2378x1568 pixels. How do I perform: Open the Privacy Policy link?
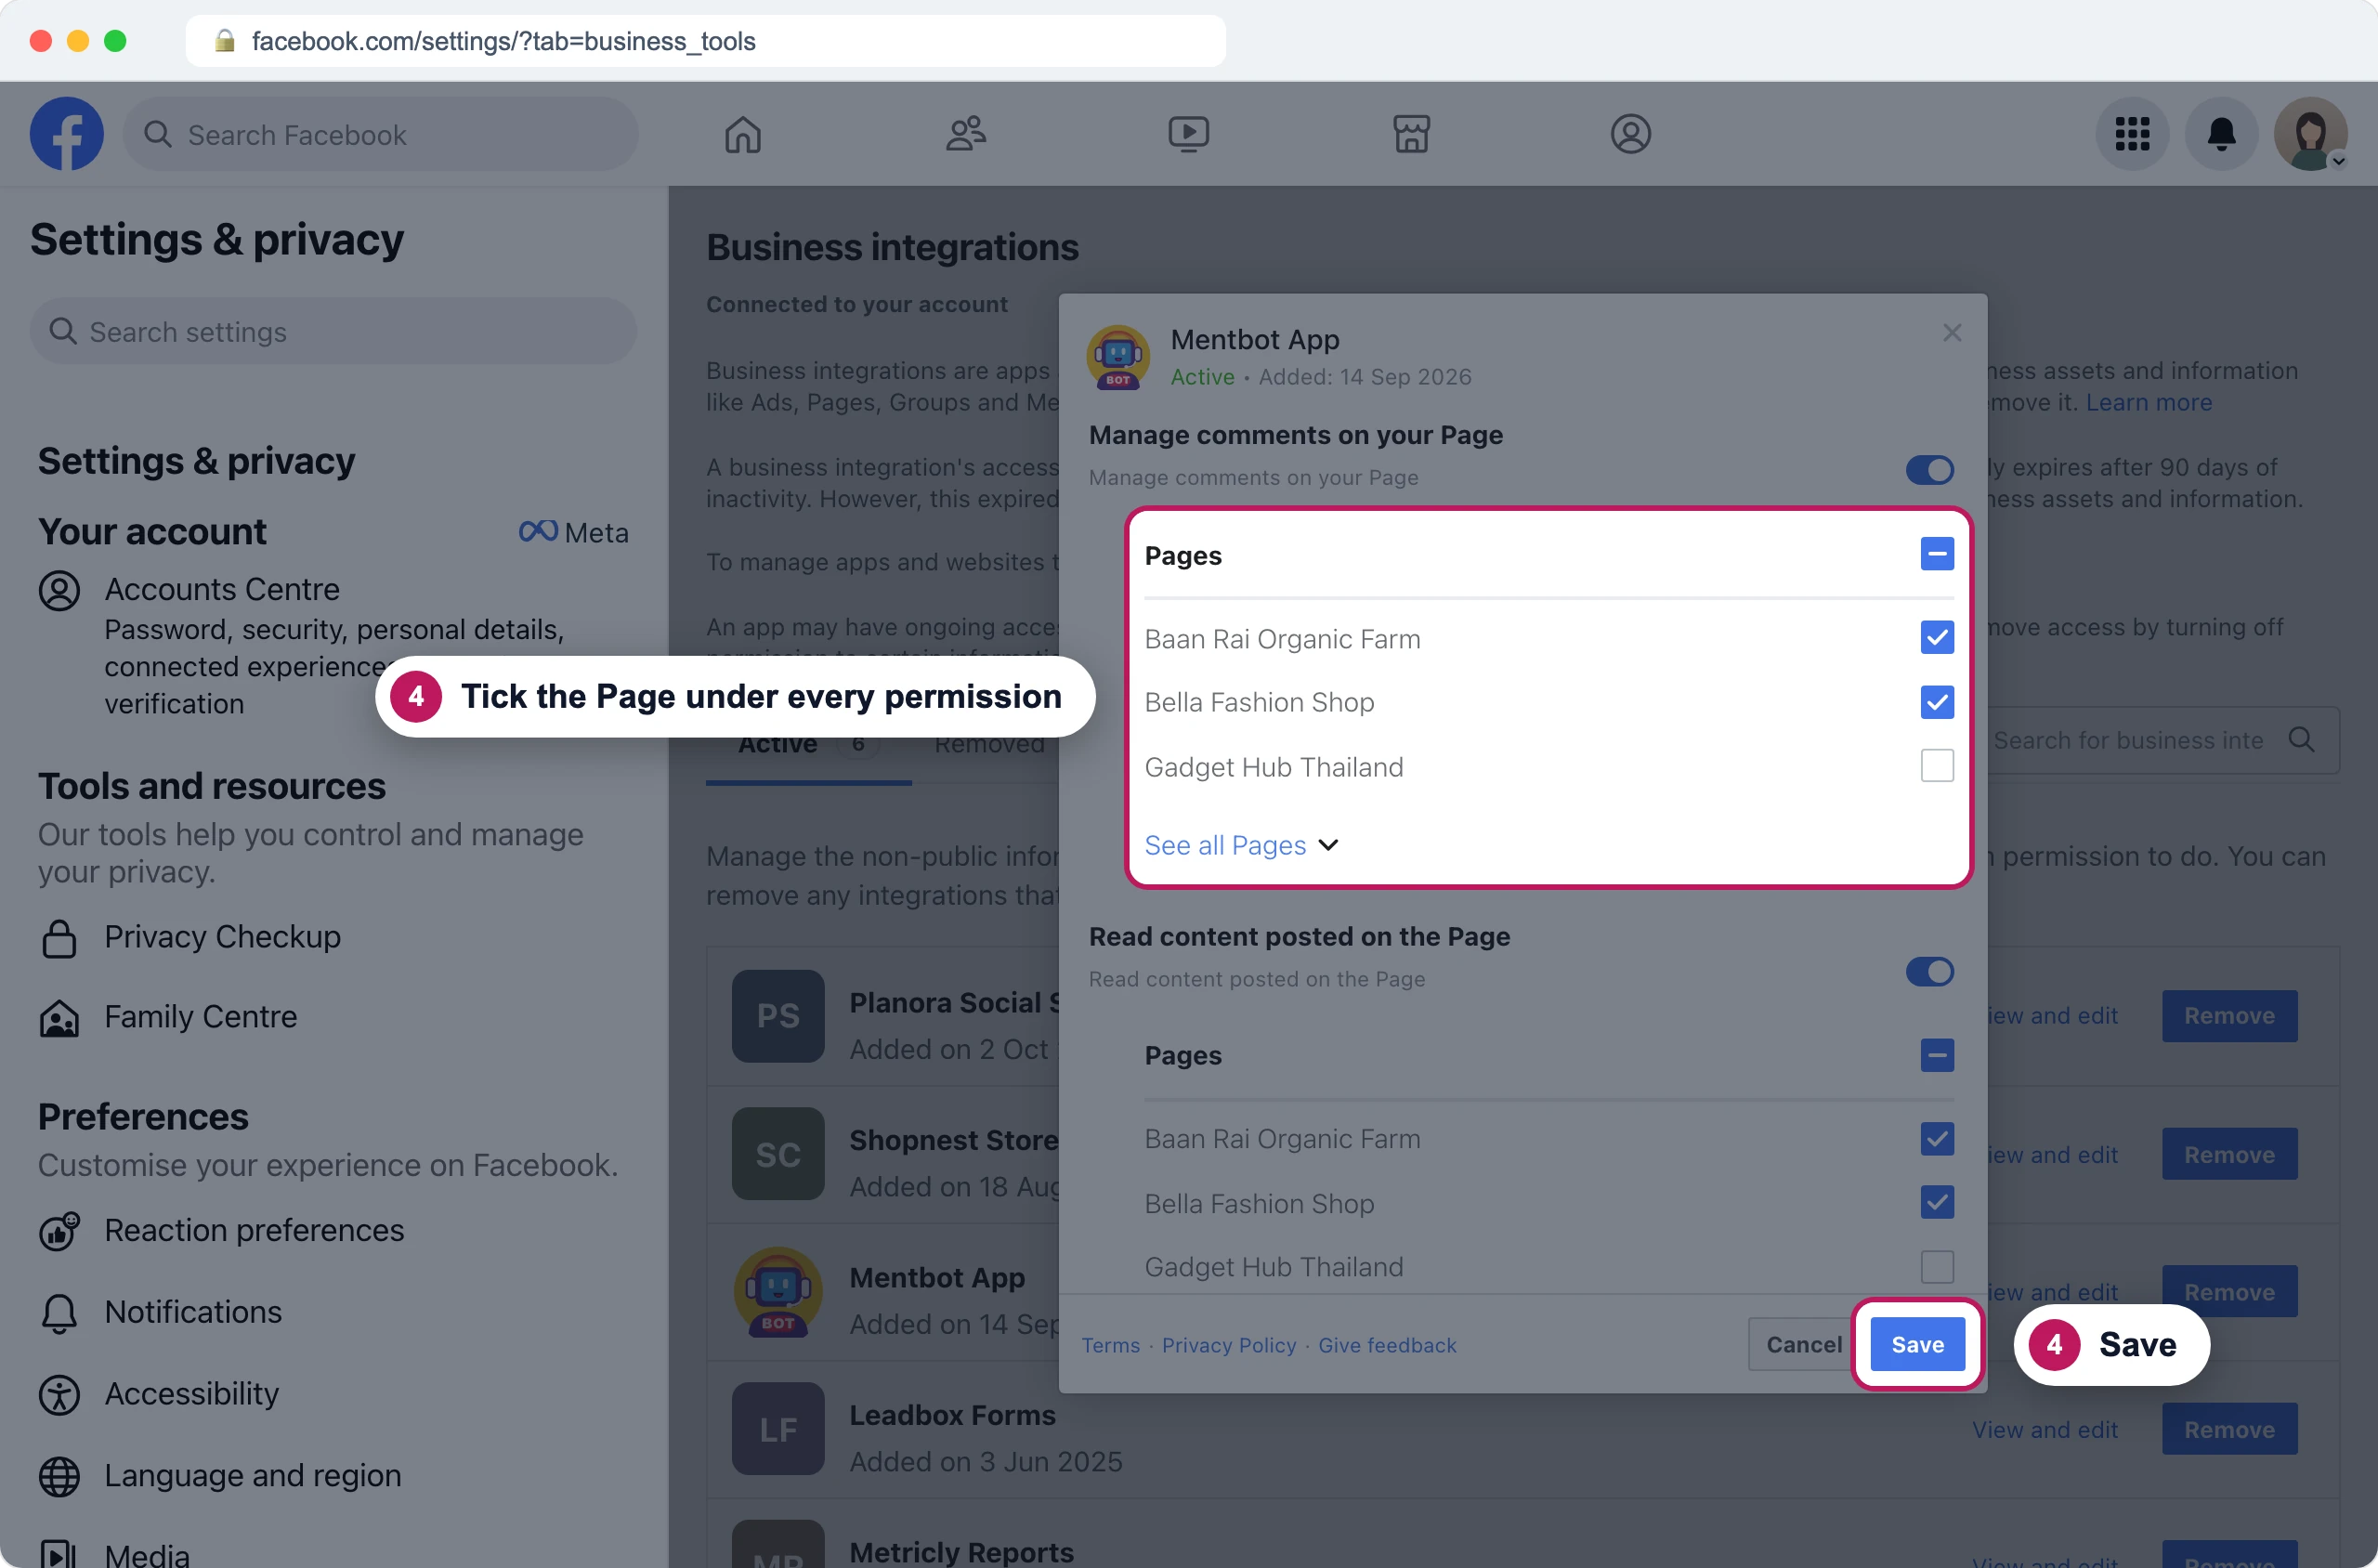(x=1228, y=1346)
